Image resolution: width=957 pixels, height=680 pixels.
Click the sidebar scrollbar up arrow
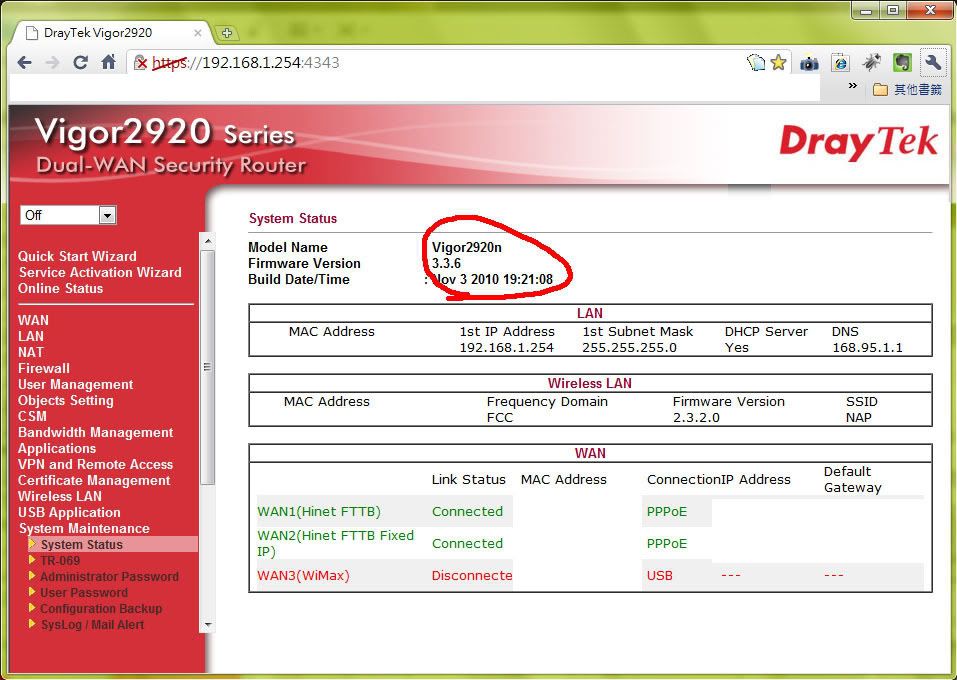tap(208, 241)
